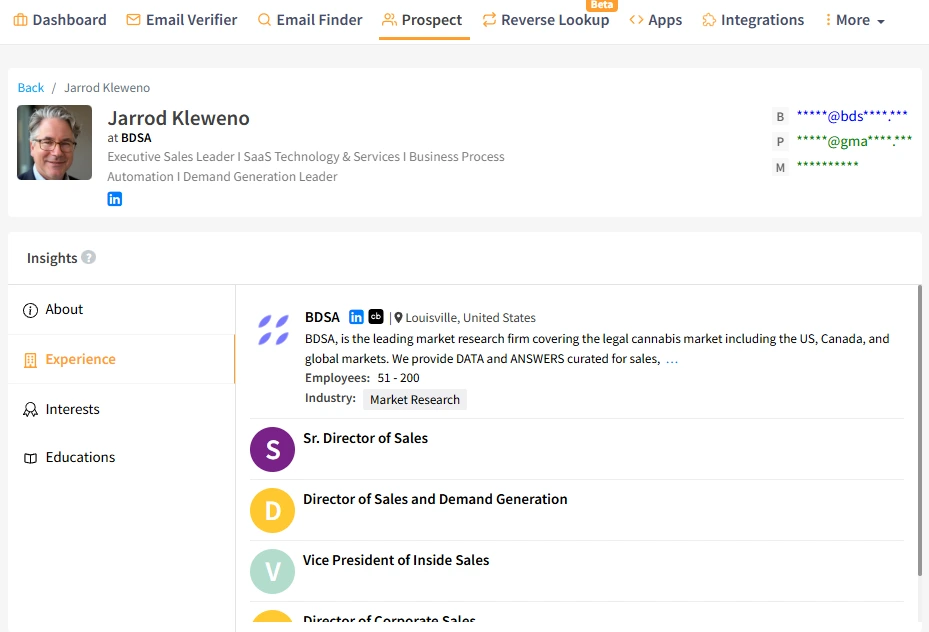Click the green V avatar
929x632 pixels.
pos(273,572)
